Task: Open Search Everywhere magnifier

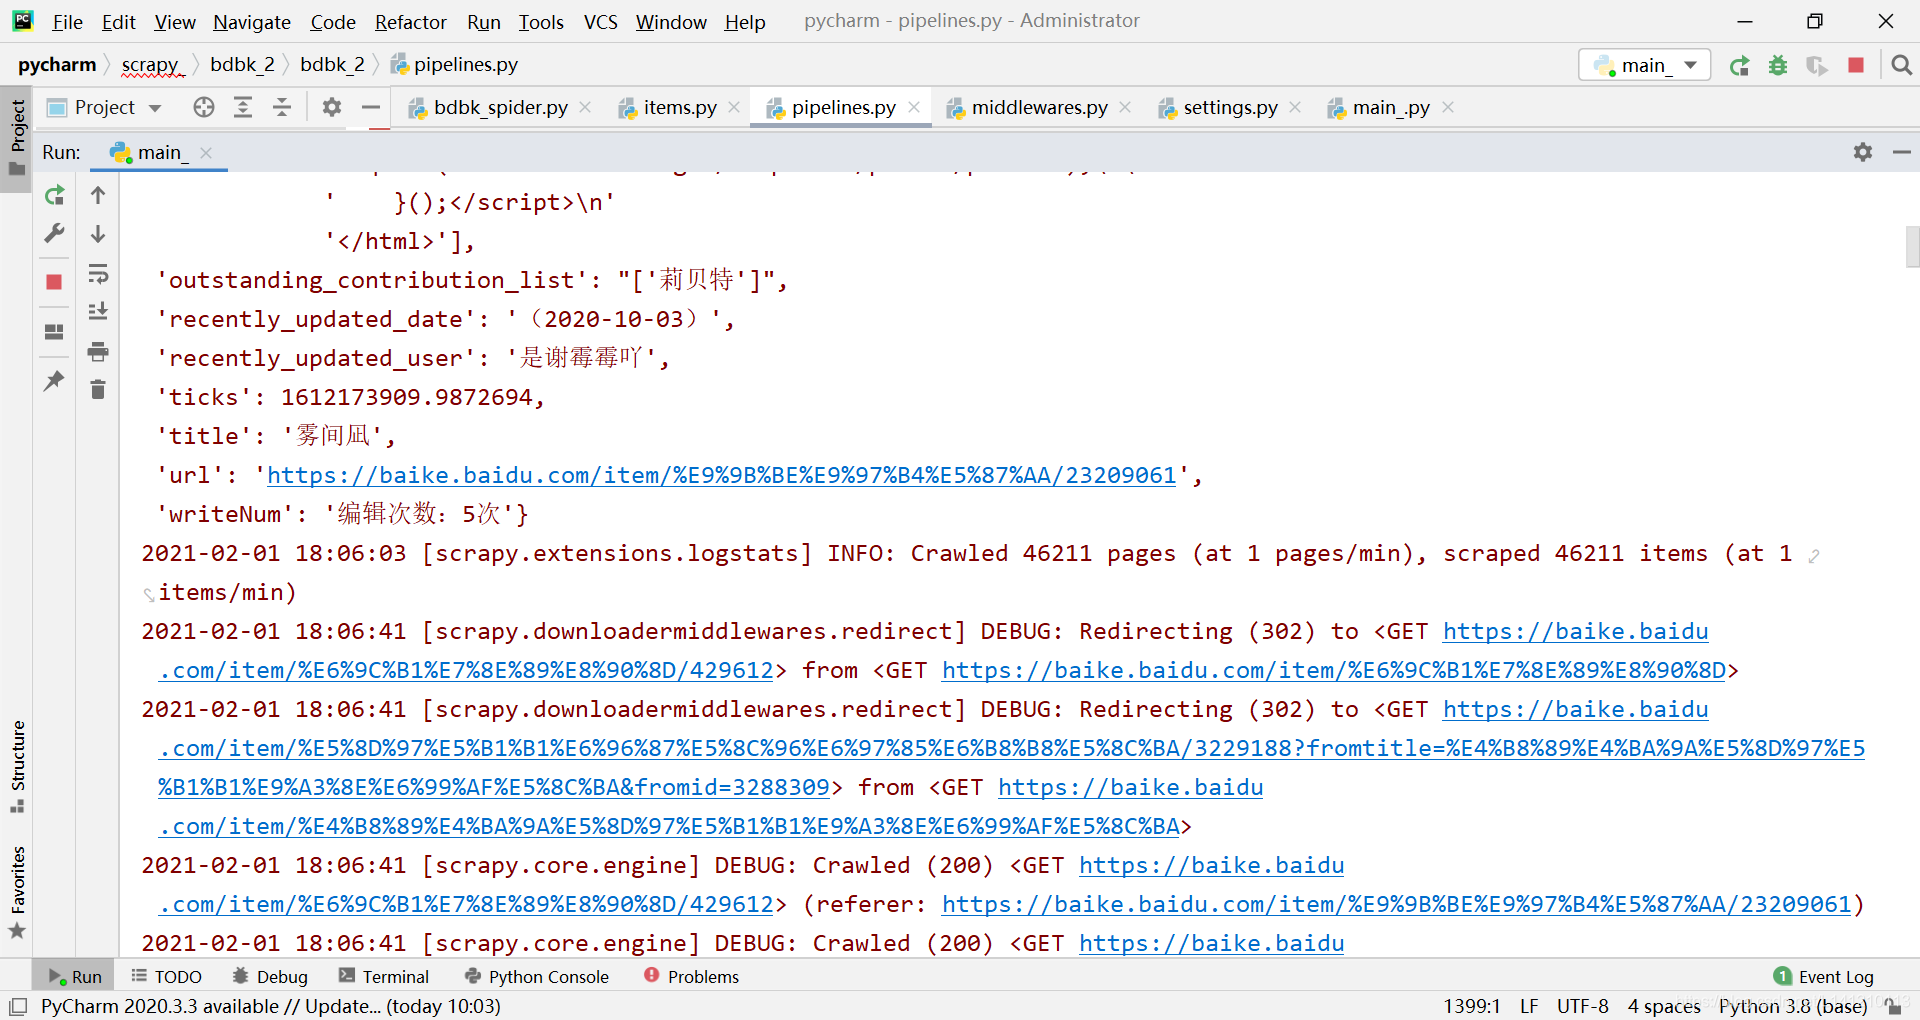Action: (x=1901, y=65)
